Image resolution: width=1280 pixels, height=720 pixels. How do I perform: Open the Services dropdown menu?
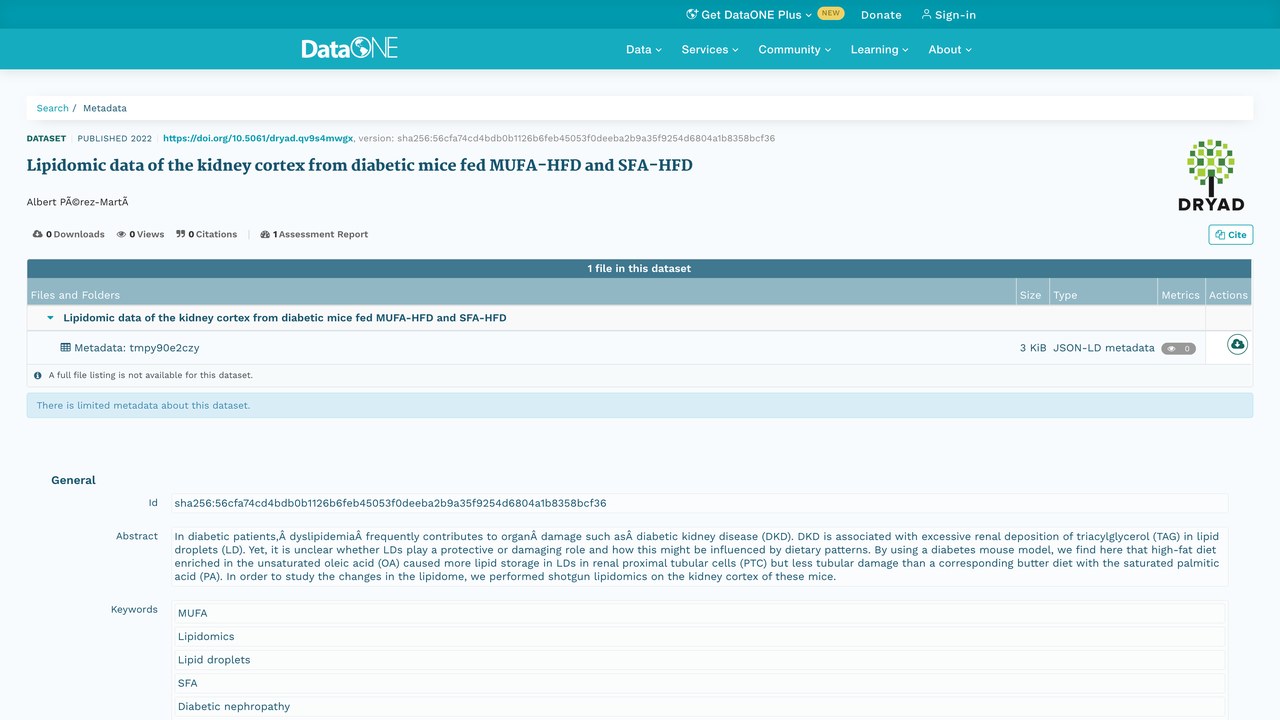click(710, 49)
